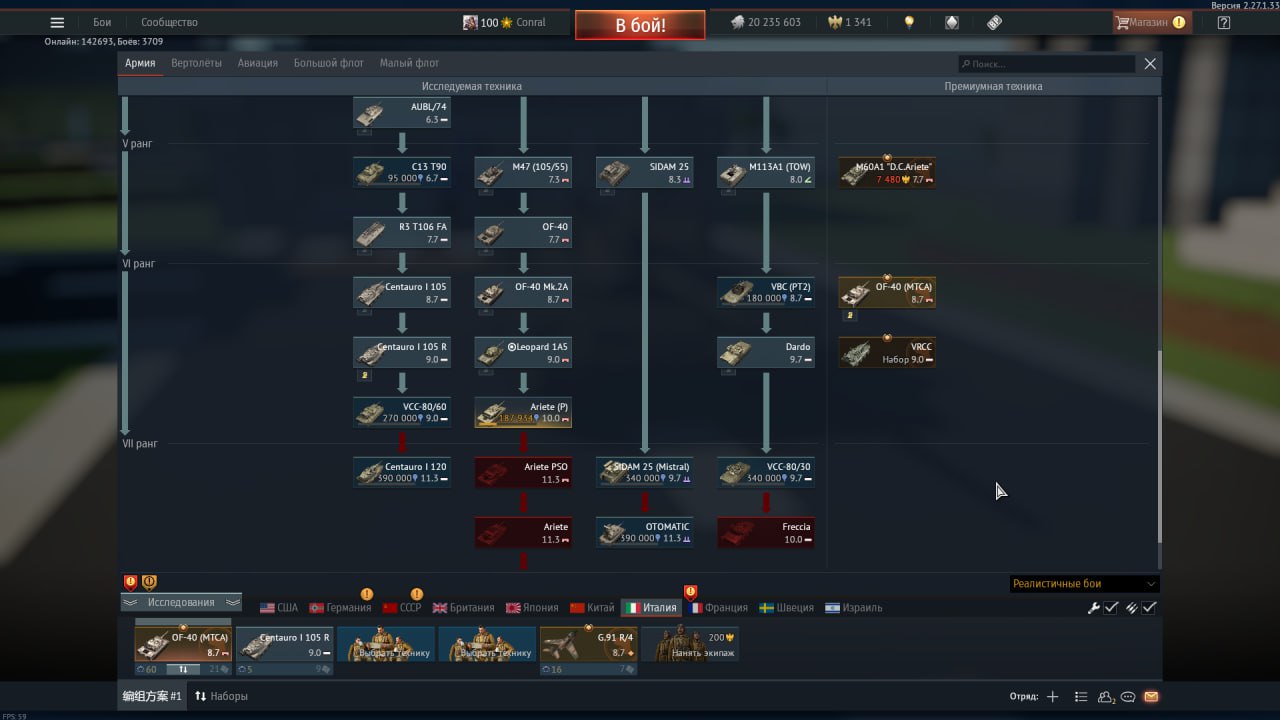1280x720 pixels.
Task: Select VCC-80/60 vehicle card
Action: 402,413
